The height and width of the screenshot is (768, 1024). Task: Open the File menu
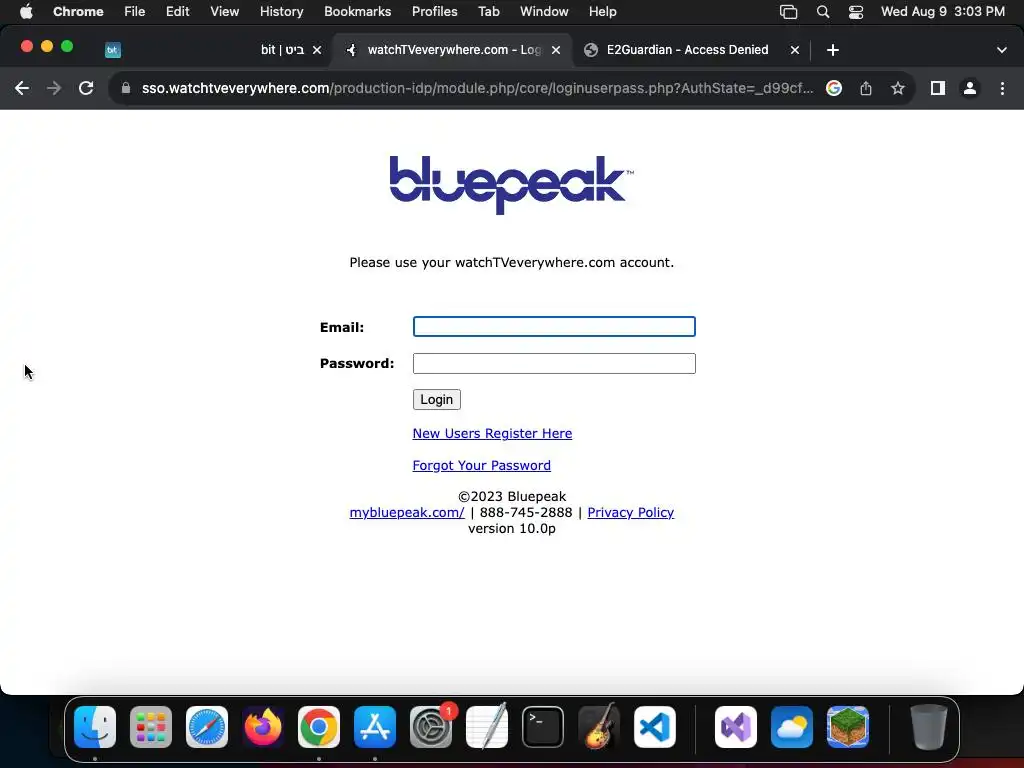point(135,12)
